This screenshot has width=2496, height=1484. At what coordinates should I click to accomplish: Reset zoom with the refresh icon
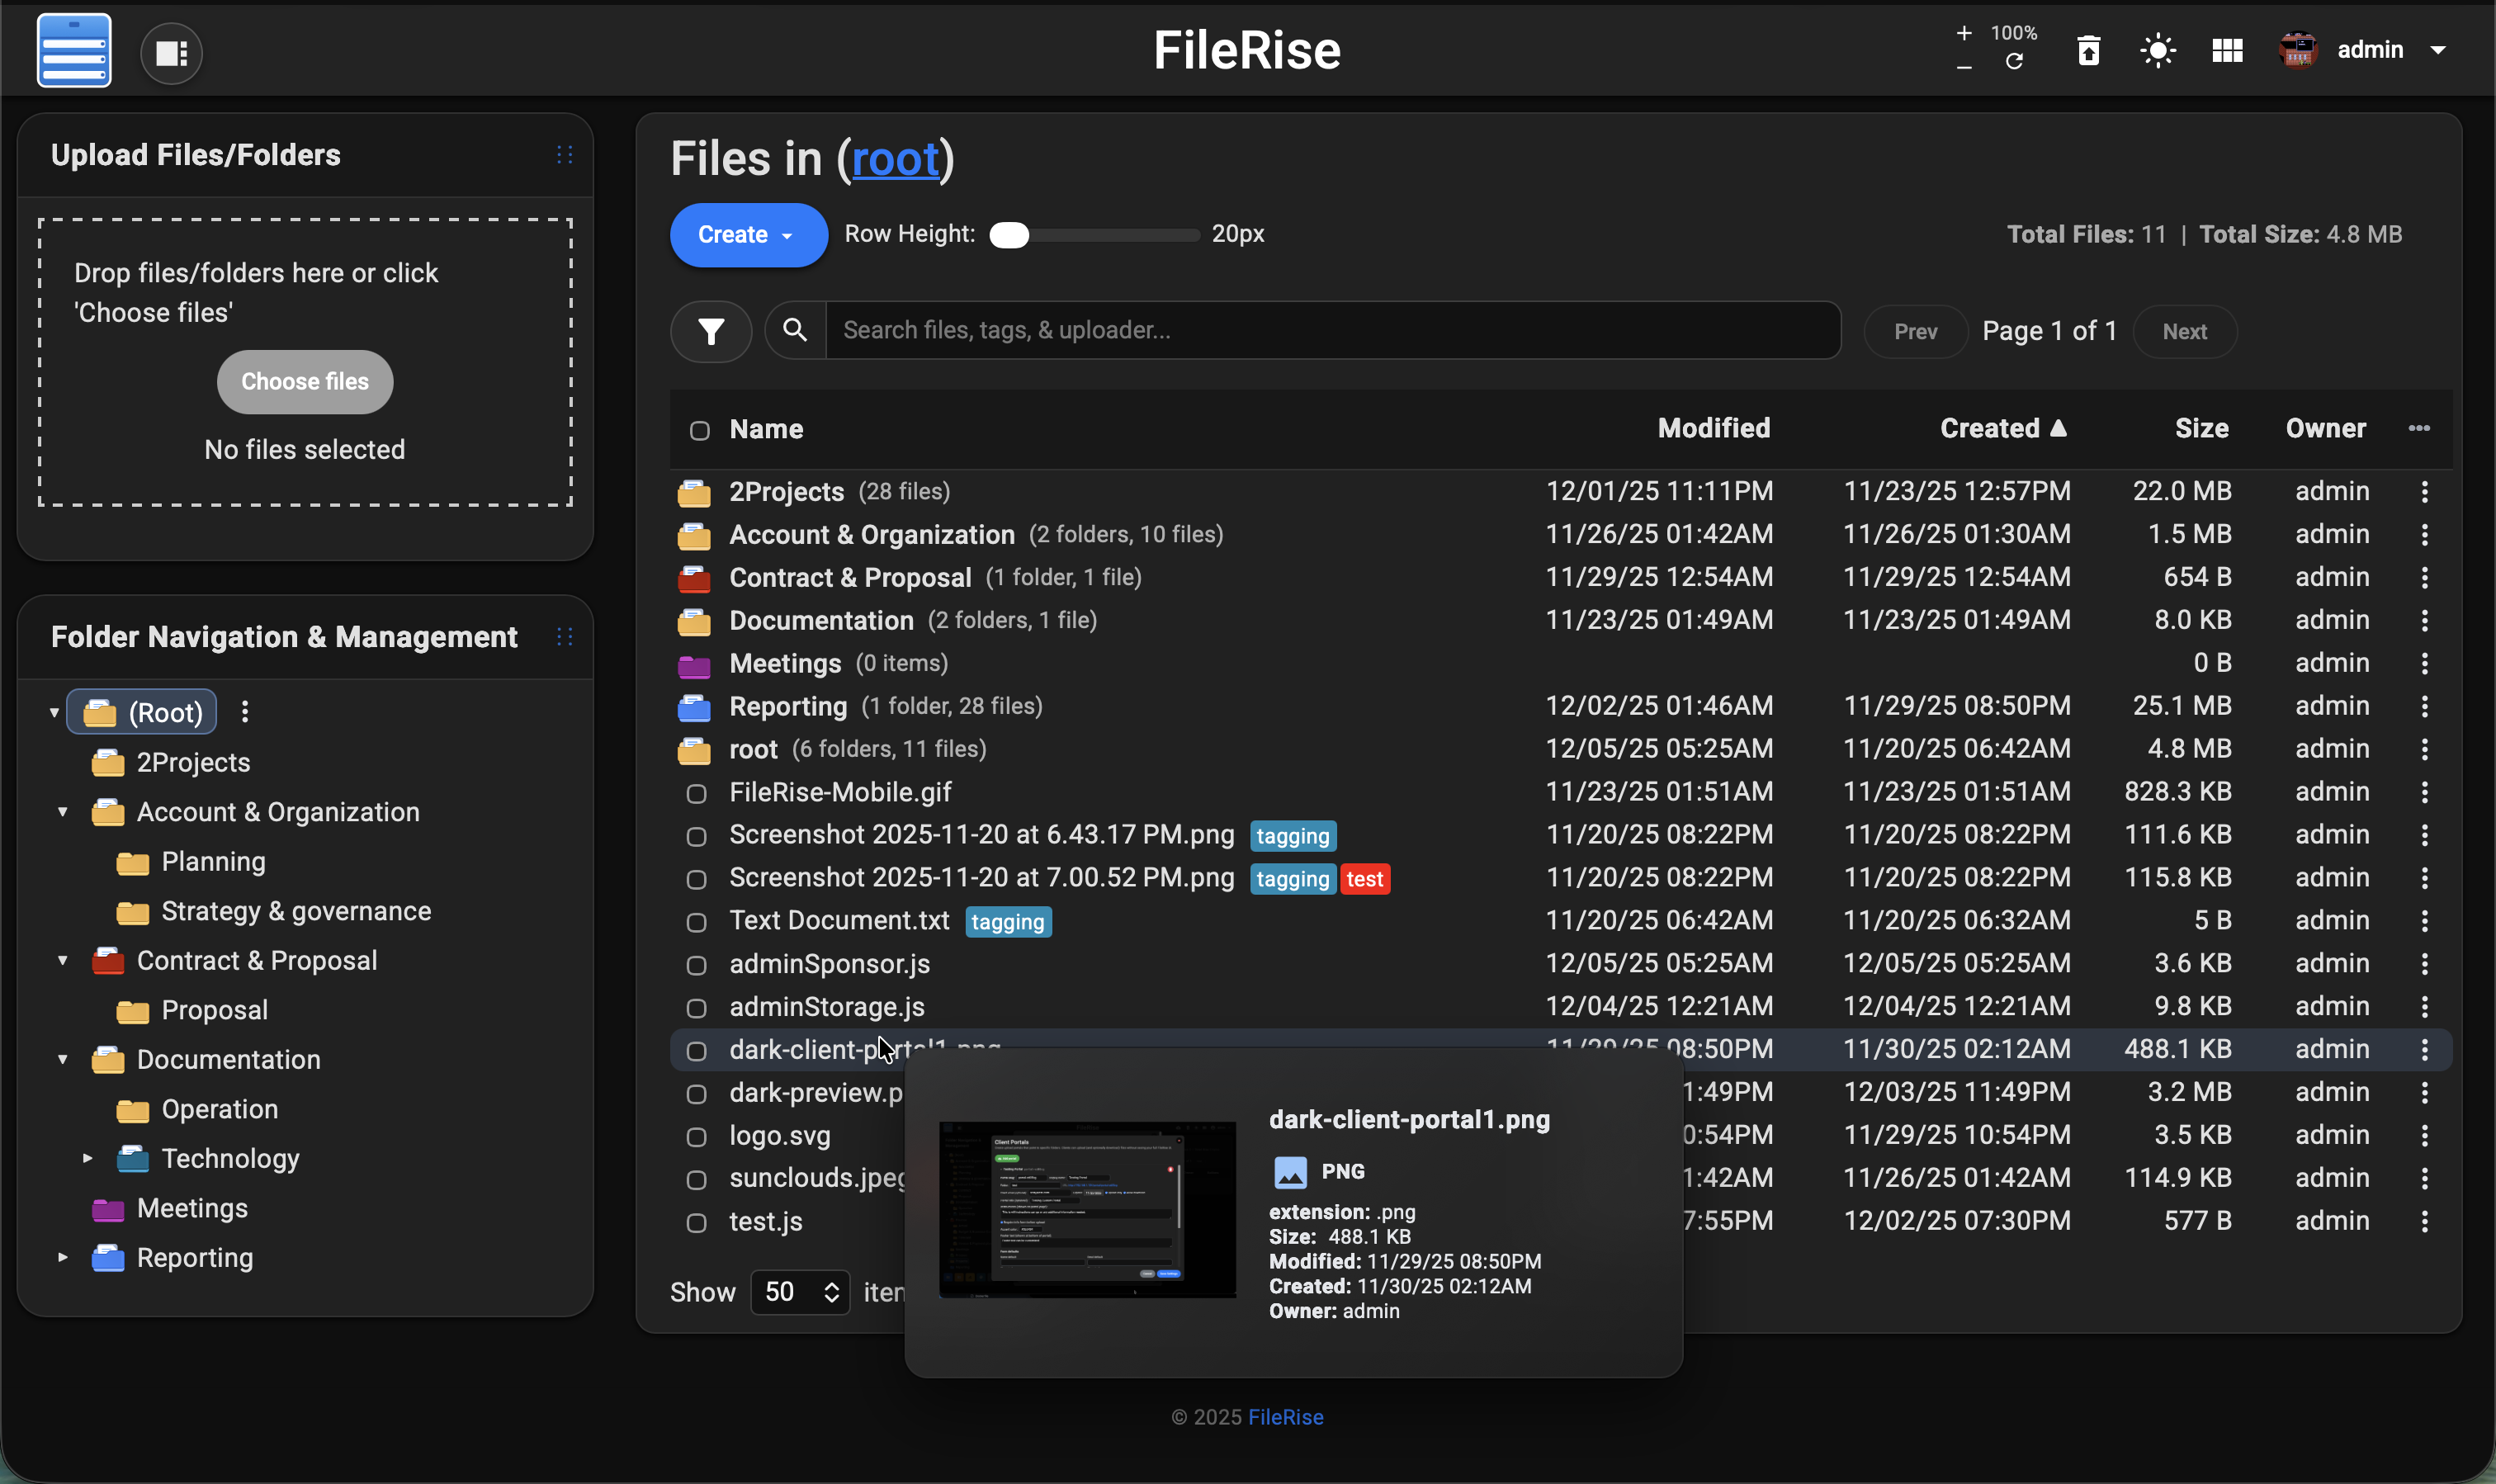click(2014, 62)
